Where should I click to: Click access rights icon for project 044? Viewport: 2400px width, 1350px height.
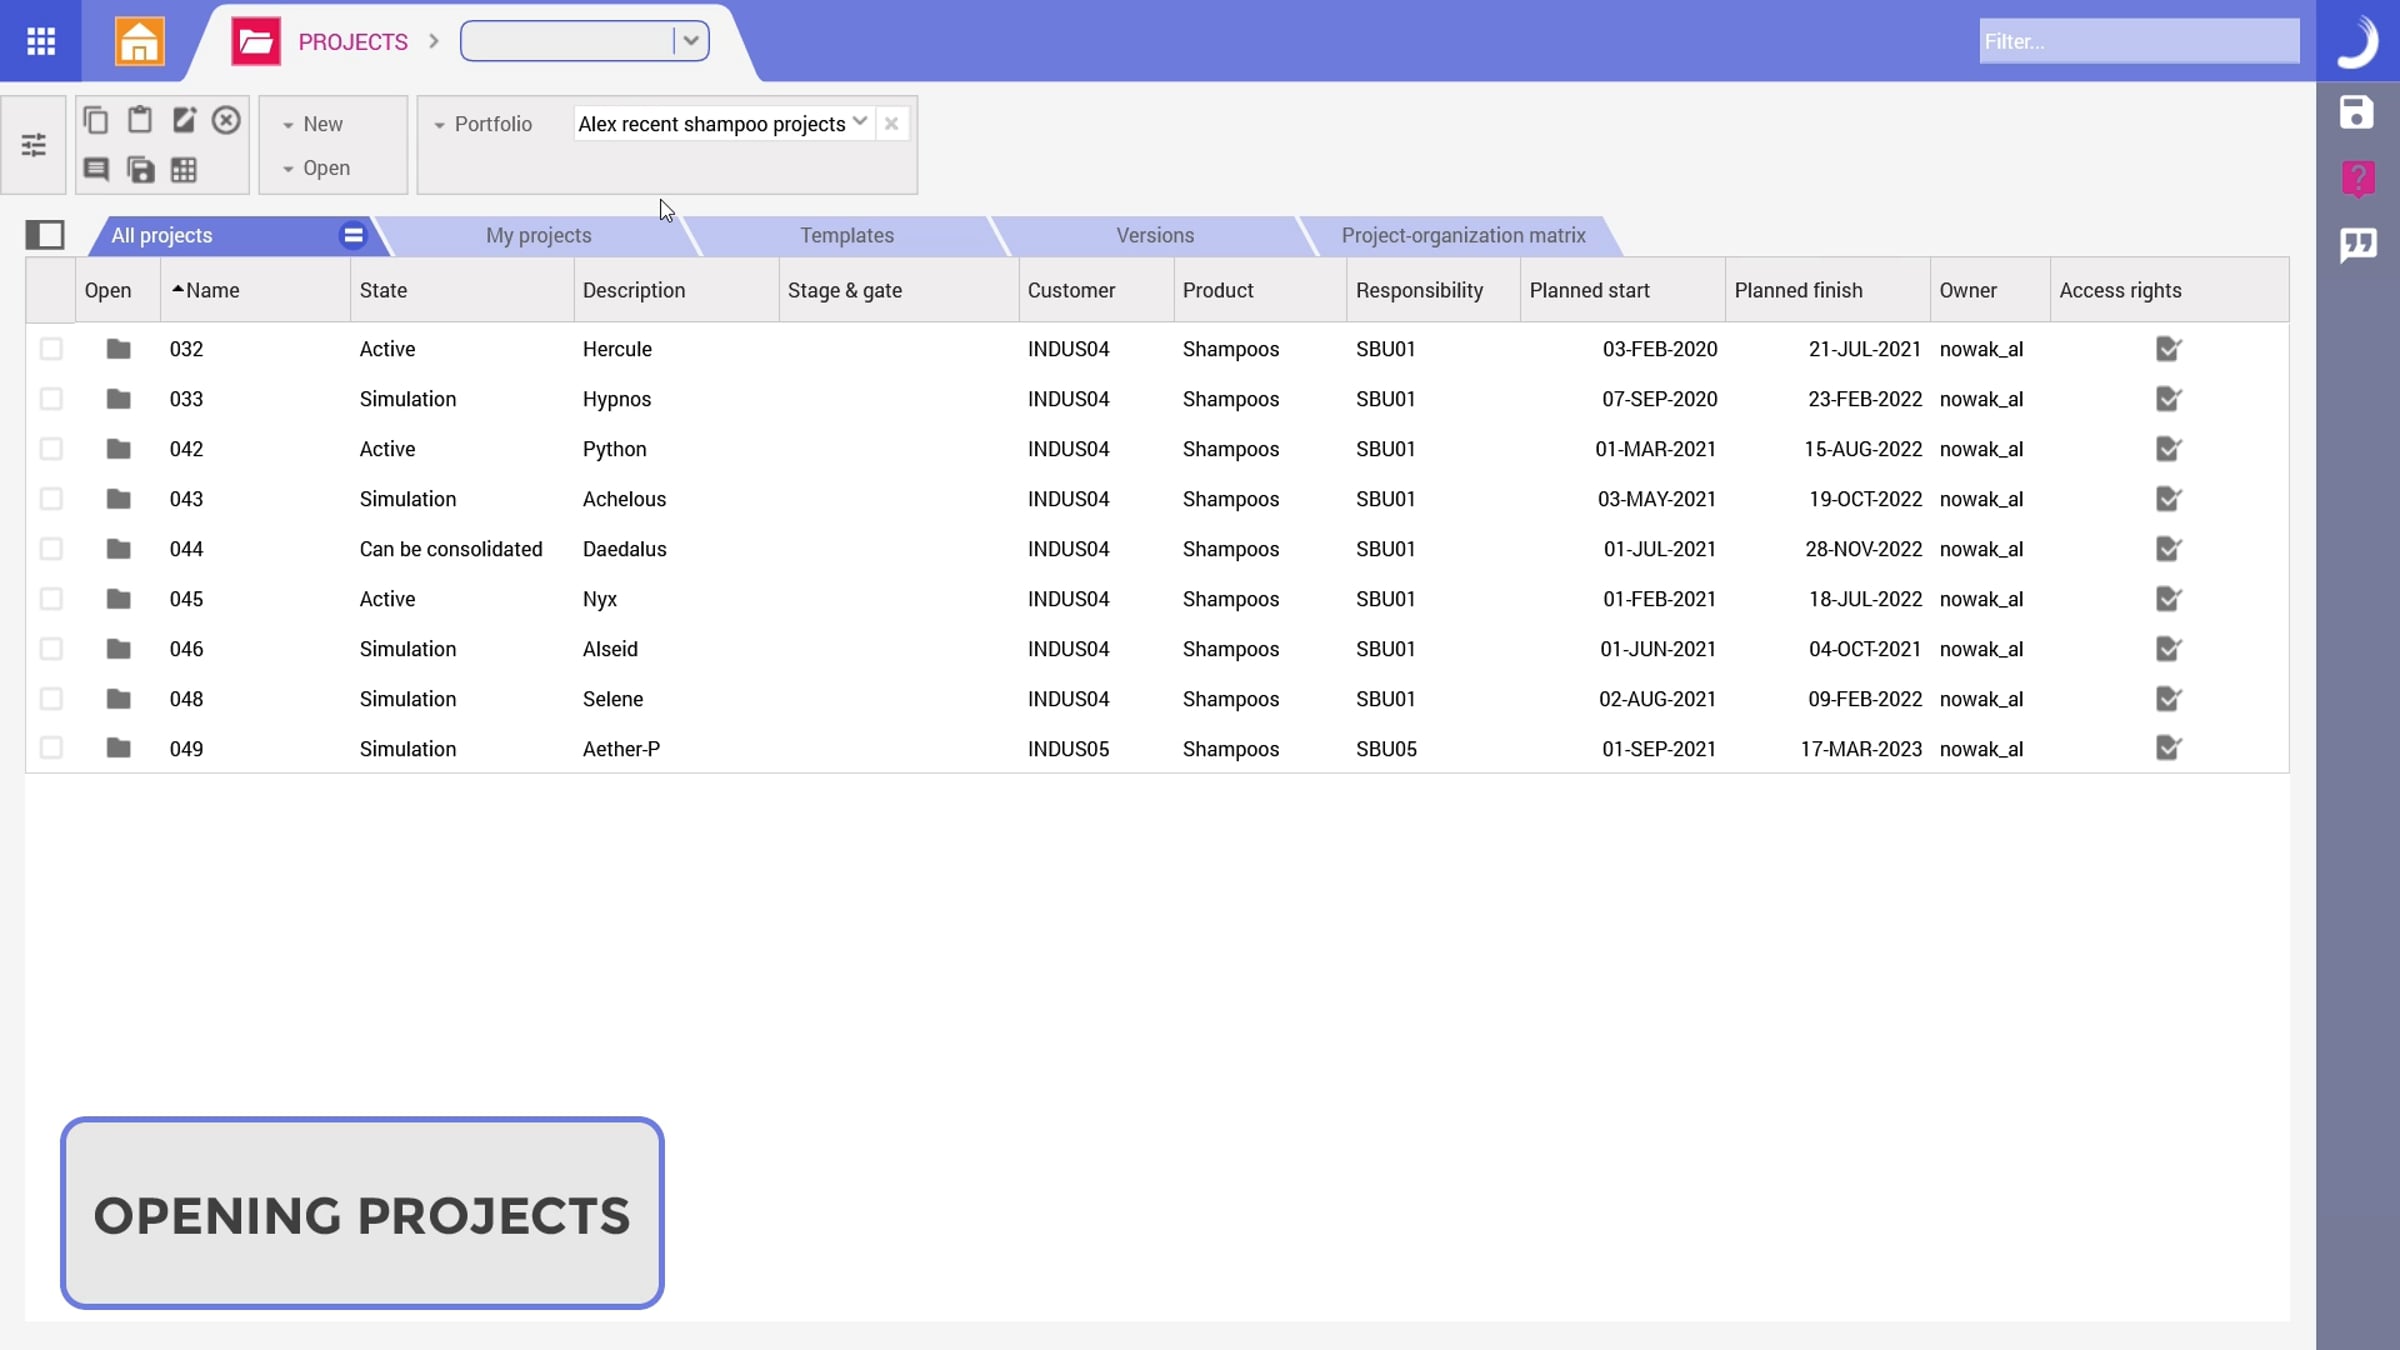2169,549
